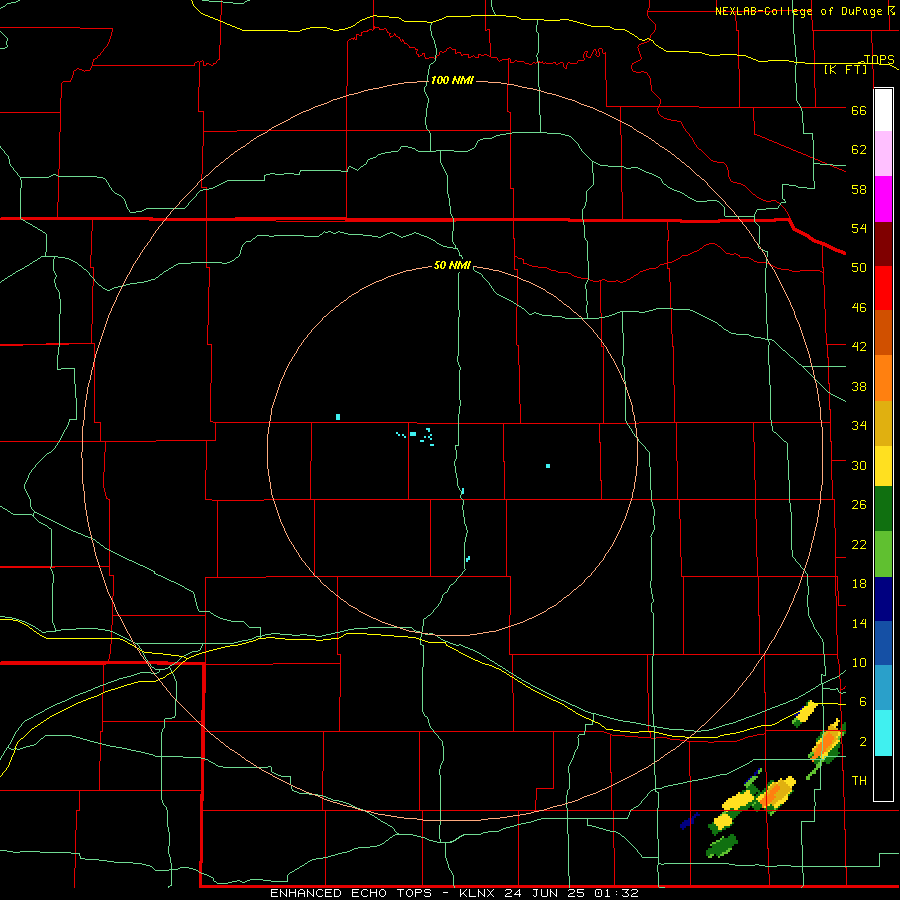Click the 2 legend value
This screenshot has height=900, width=900.
click(863, 742)
